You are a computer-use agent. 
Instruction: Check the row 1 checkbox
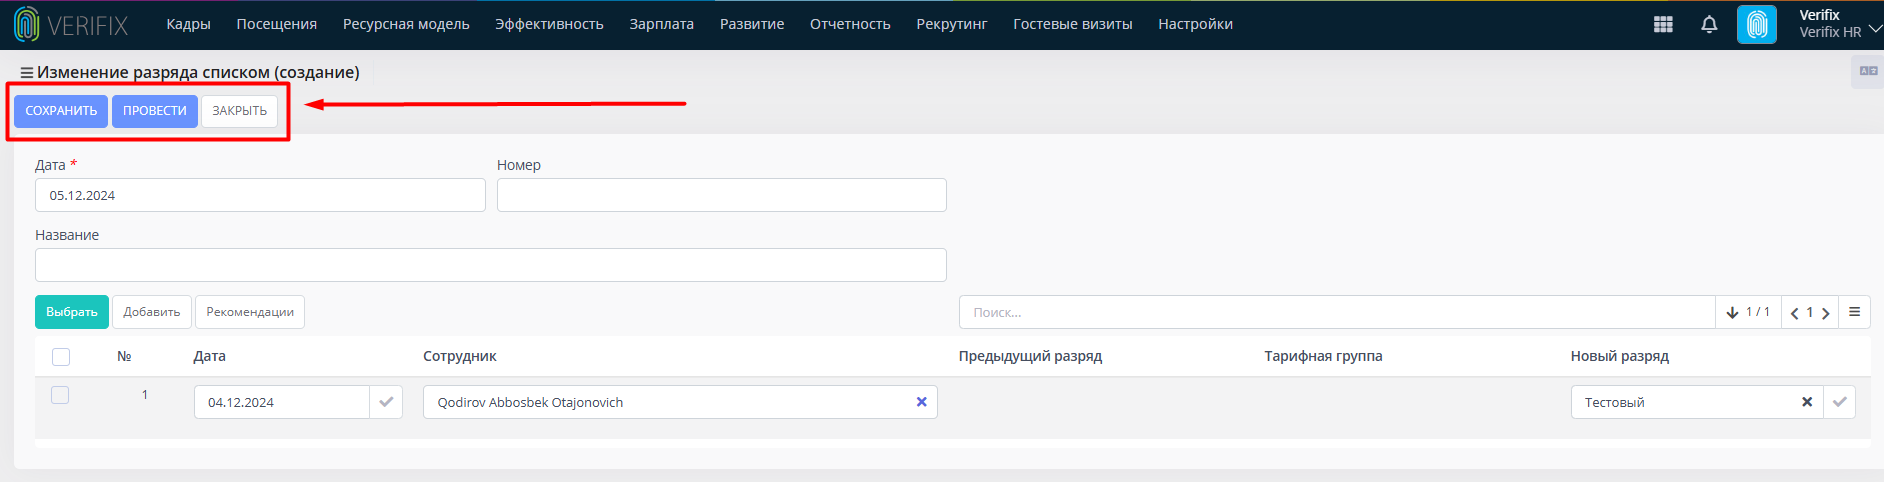pyautogui.click(x=60, y=395)
